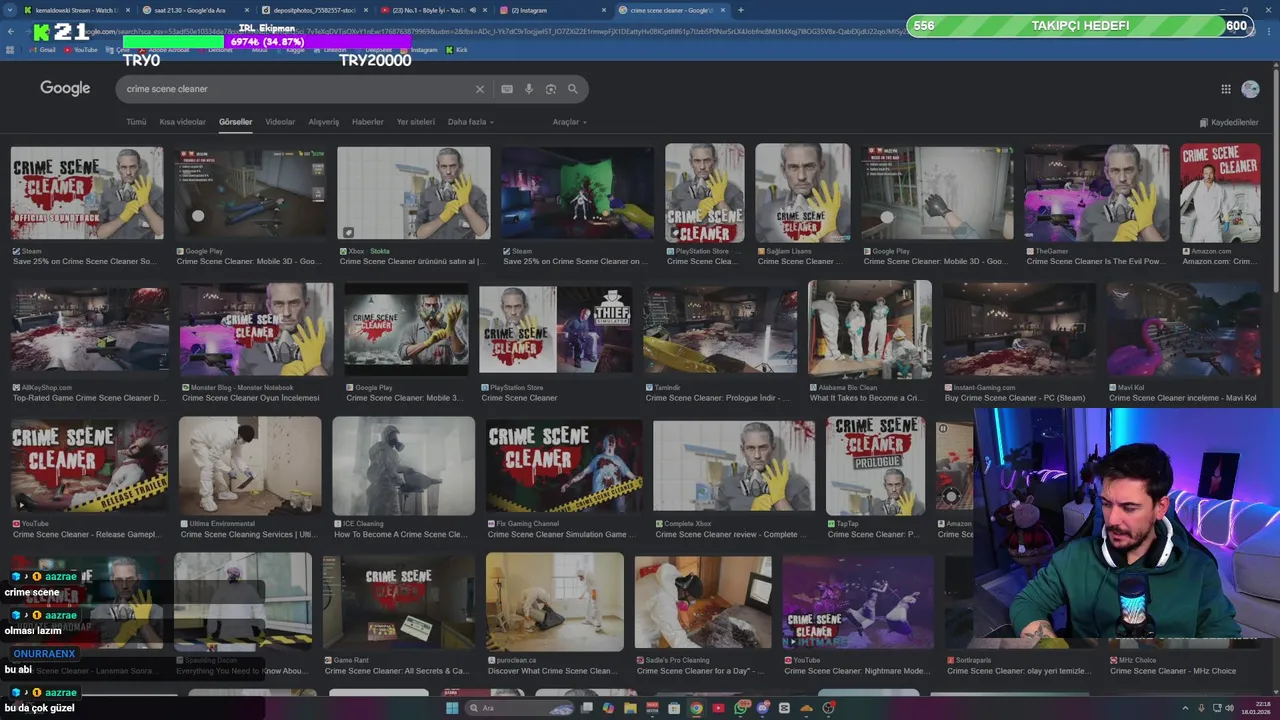Close the Instagram browser tab
1280x720 pixels.
[605, 10]
